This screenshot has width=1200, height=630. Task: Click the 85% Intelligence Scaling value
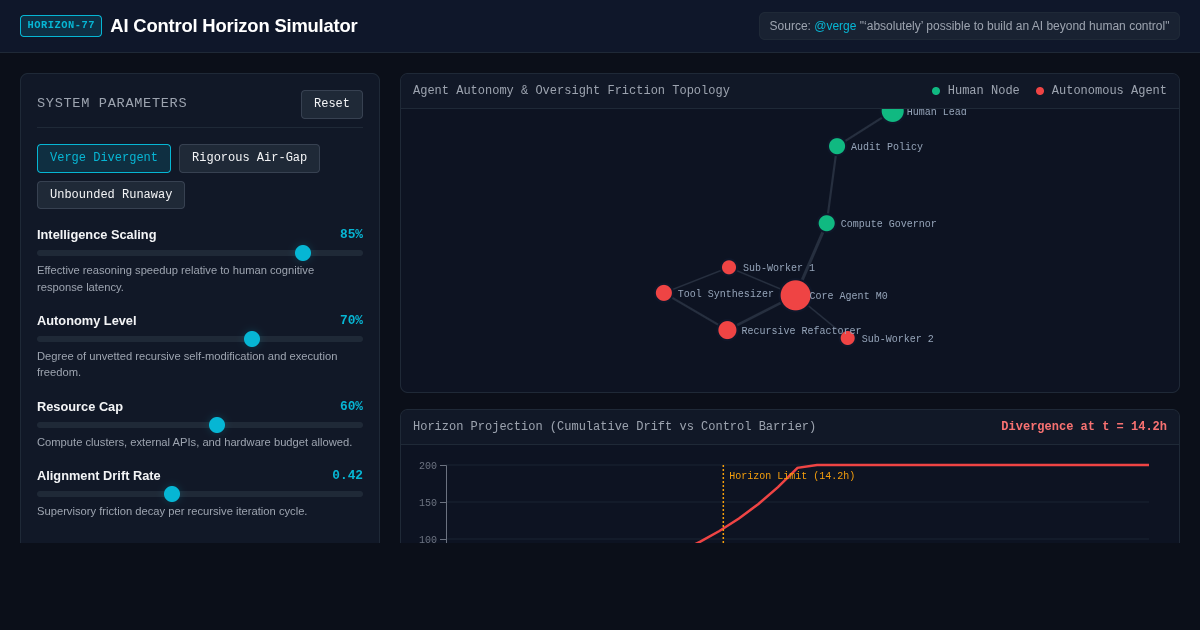351,234
